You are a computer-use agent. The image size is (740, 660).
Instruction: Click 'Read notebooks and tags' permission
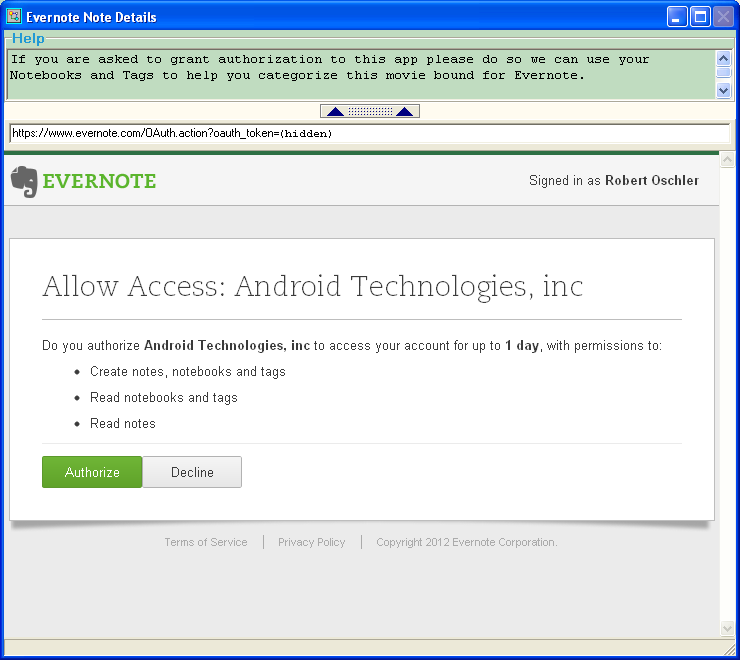pyautogui.click(x=164, y=398)
